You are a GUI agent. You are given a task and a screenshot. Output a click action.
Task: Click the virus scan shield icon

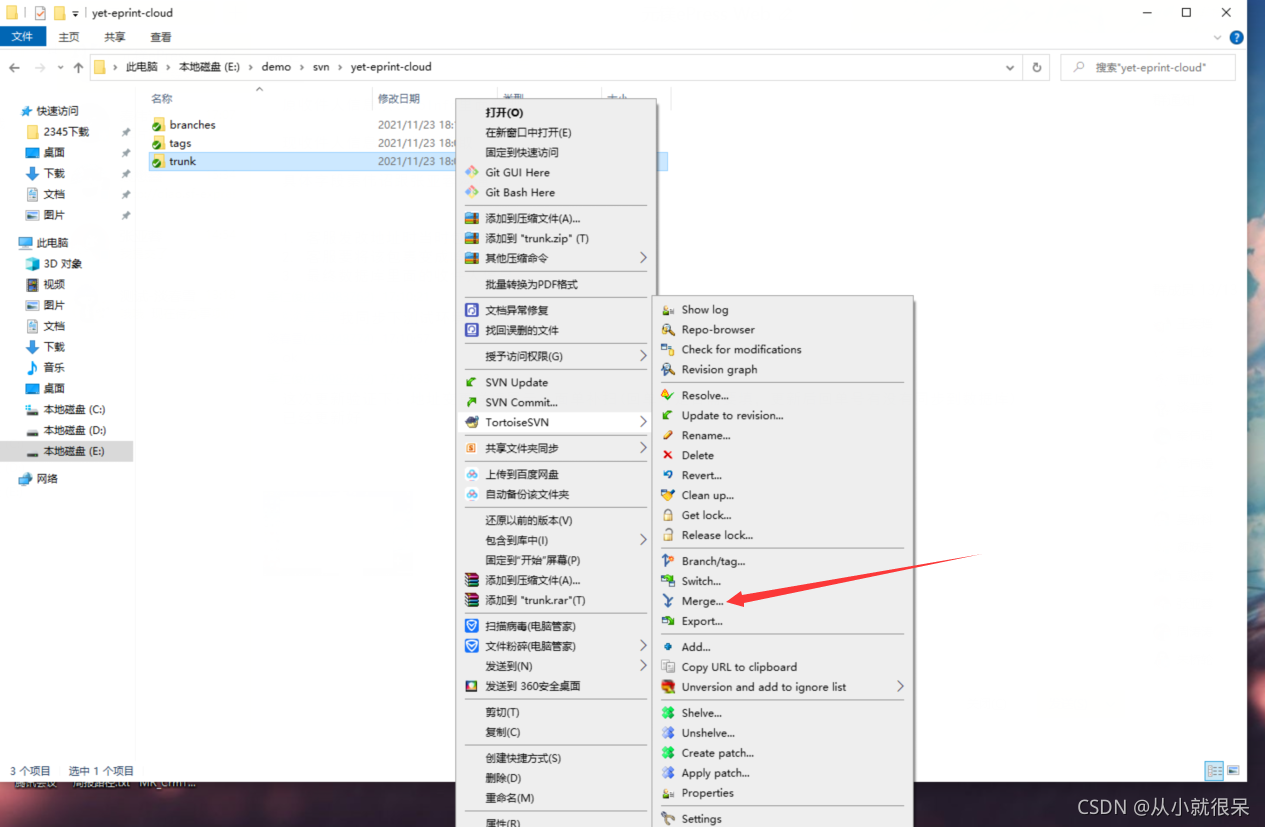tap(472, 626)
